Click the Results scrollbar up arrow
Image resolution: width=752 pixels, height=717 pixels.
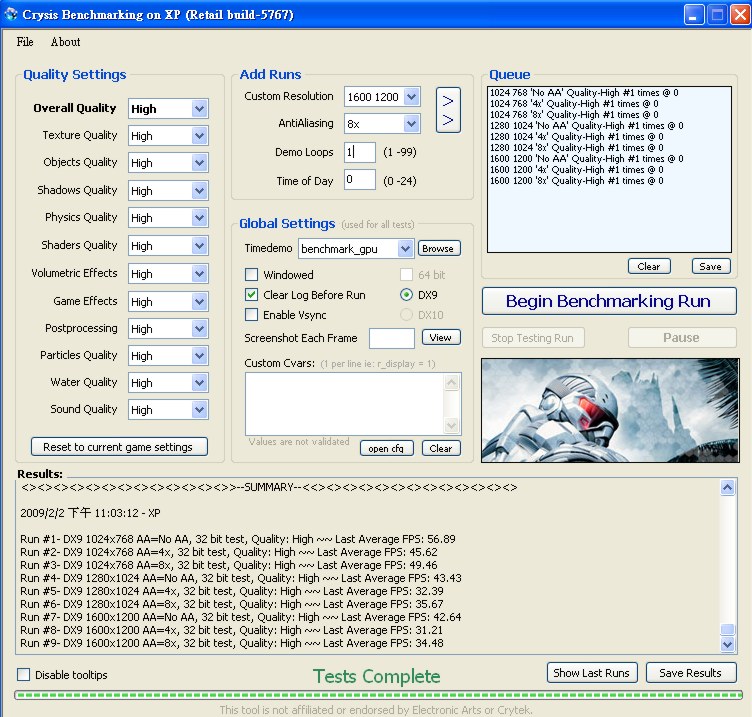[728, 488]
